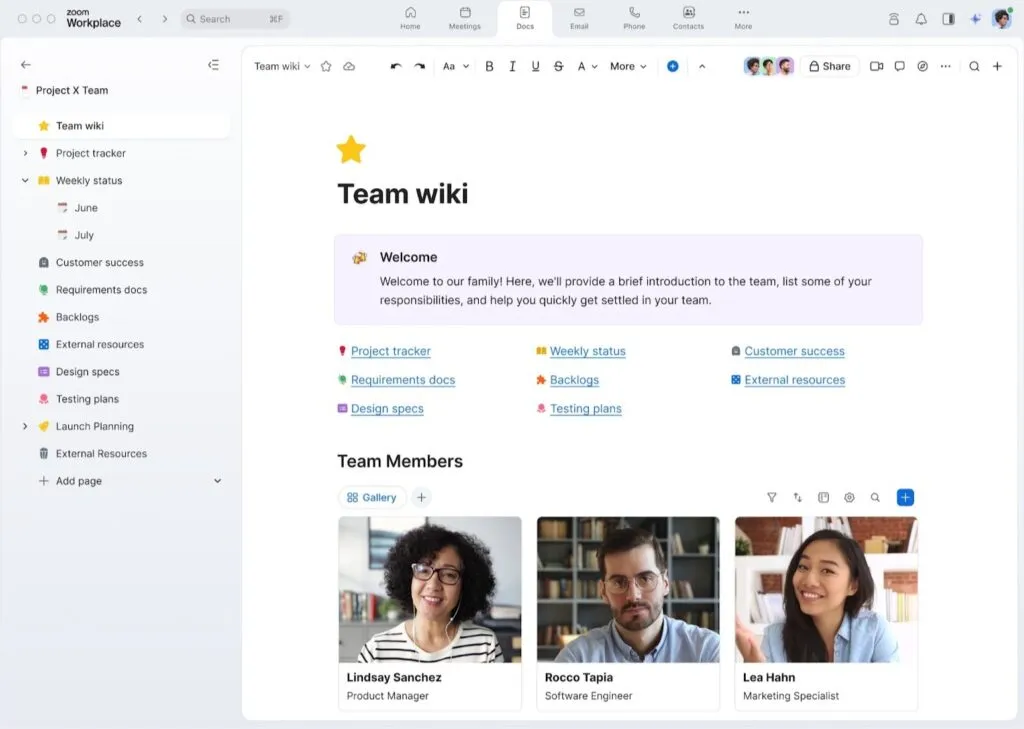Open the More formatting dropdown
This screenshot has width=1024, height=729.
click(x=628, y=66)
